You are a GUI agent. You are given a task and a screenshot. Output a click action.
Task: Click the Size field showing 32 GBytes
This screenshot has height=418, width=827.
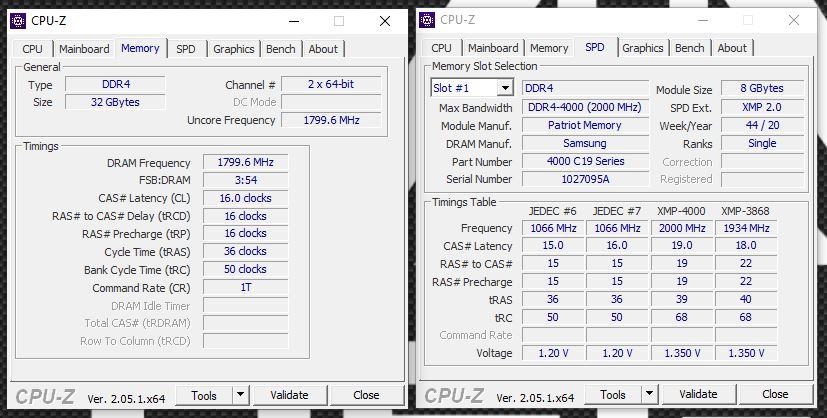click(x=116, y=102)
